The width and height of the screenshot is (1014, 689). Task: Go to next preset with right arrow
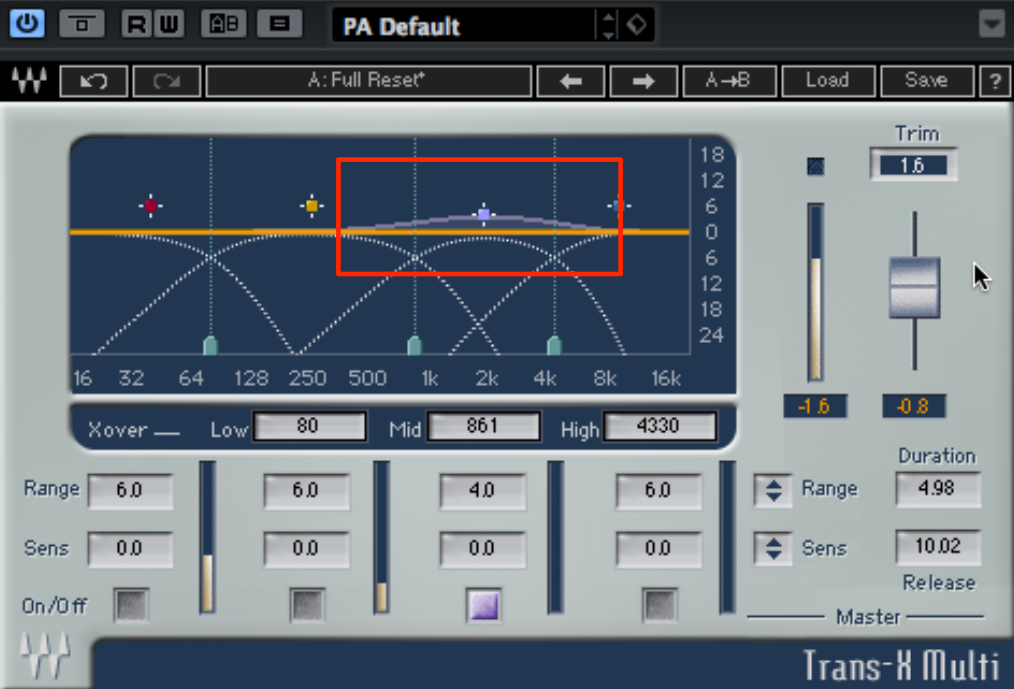tap(643, 81)
